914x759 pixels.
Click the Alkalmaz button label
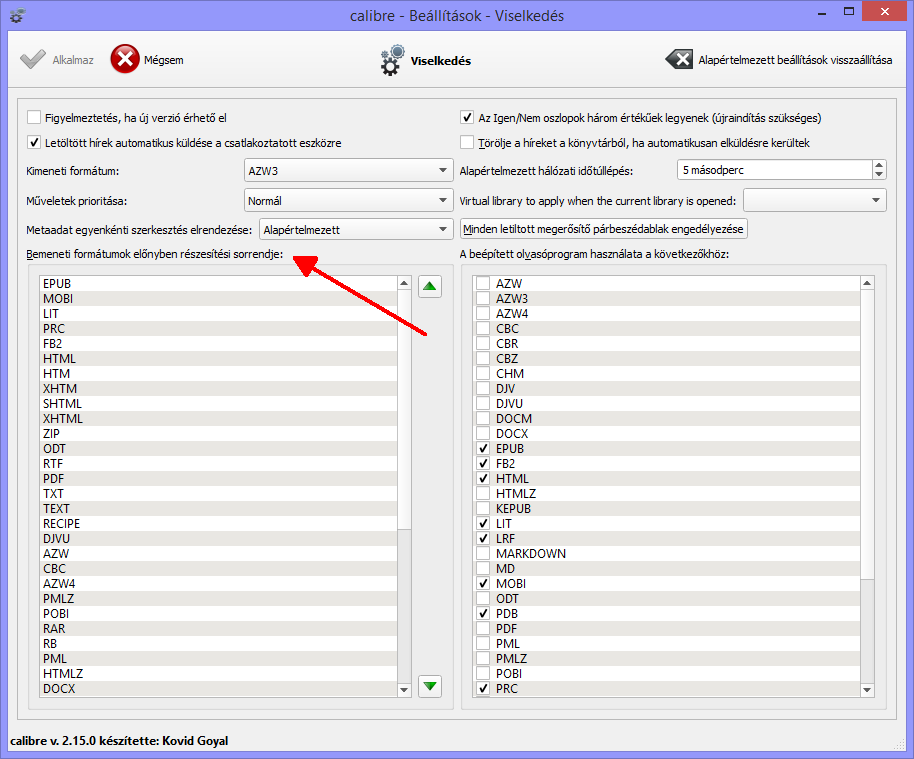[73, 60]
